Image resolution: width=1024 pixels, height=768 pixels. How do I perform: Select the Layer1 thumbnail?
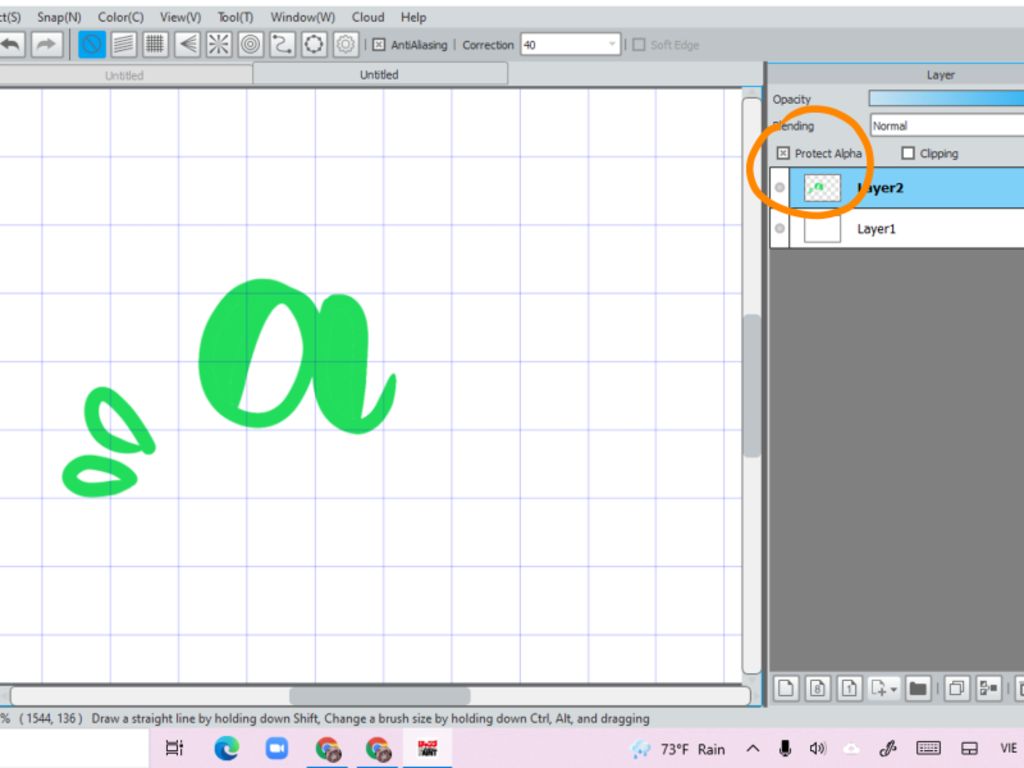pyautogui.click(x=822, y=229)
